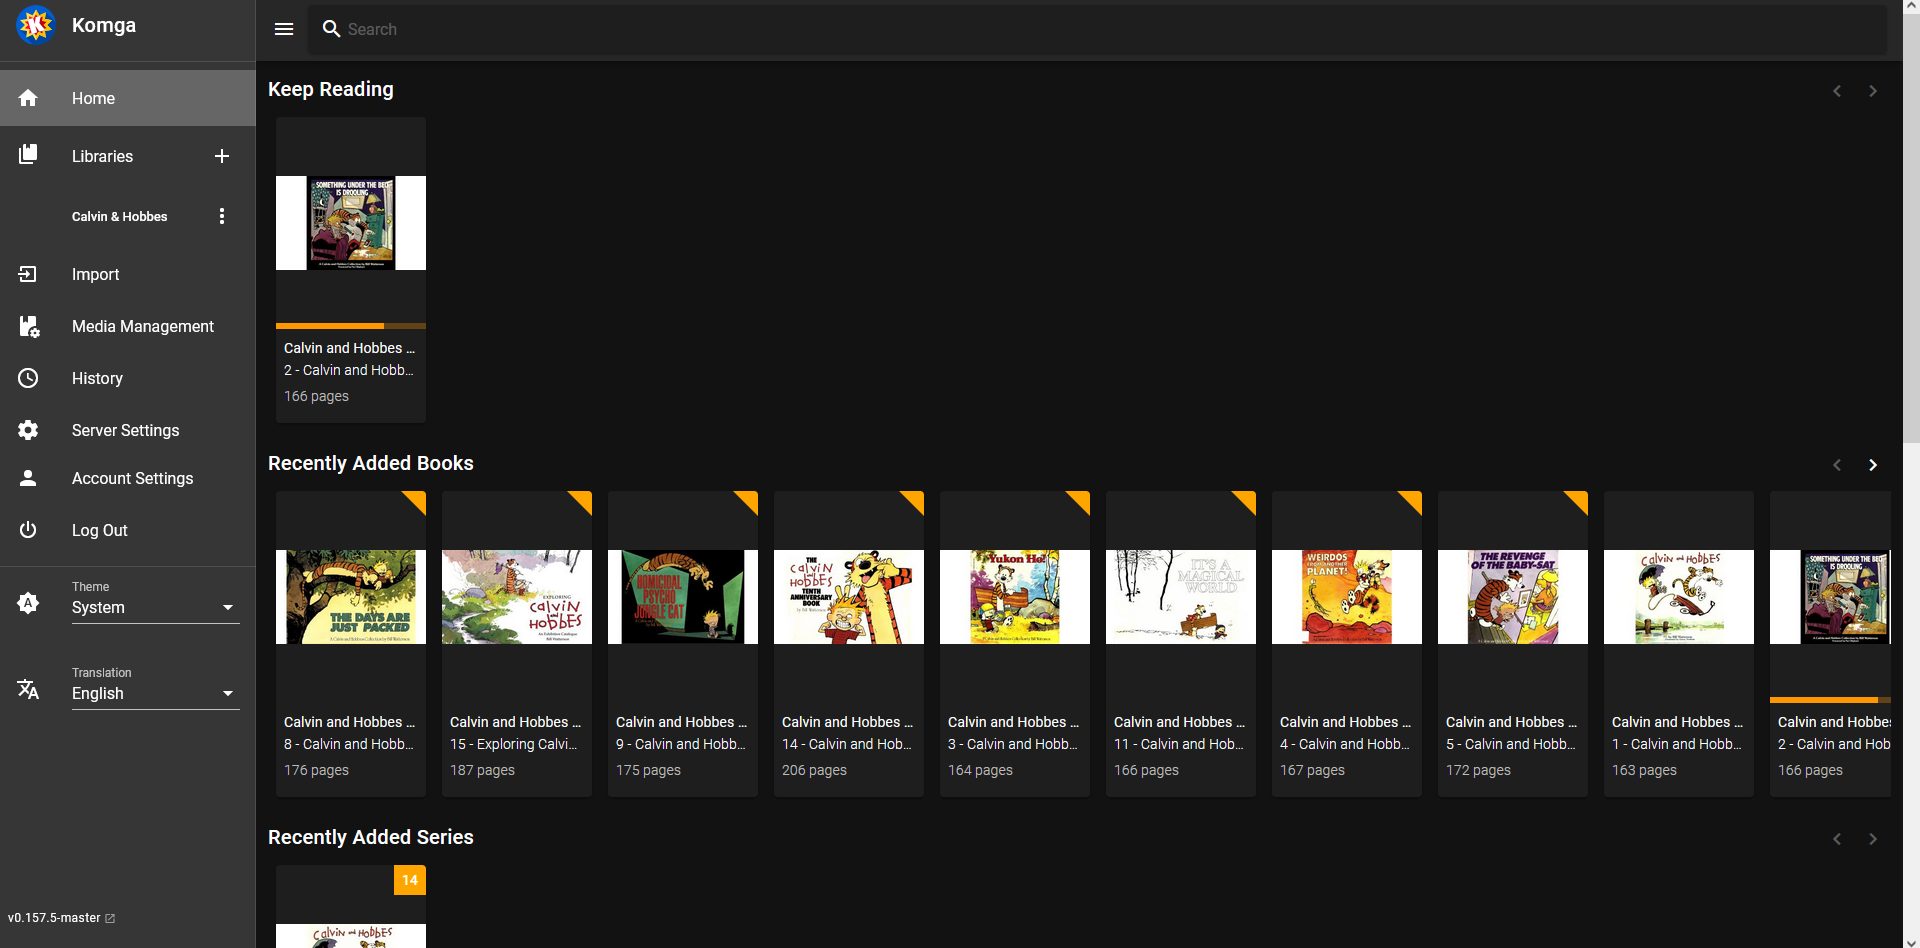Open Server Settings
Image resolution: width=1920 pixels, height=948 pixels.
128,430
